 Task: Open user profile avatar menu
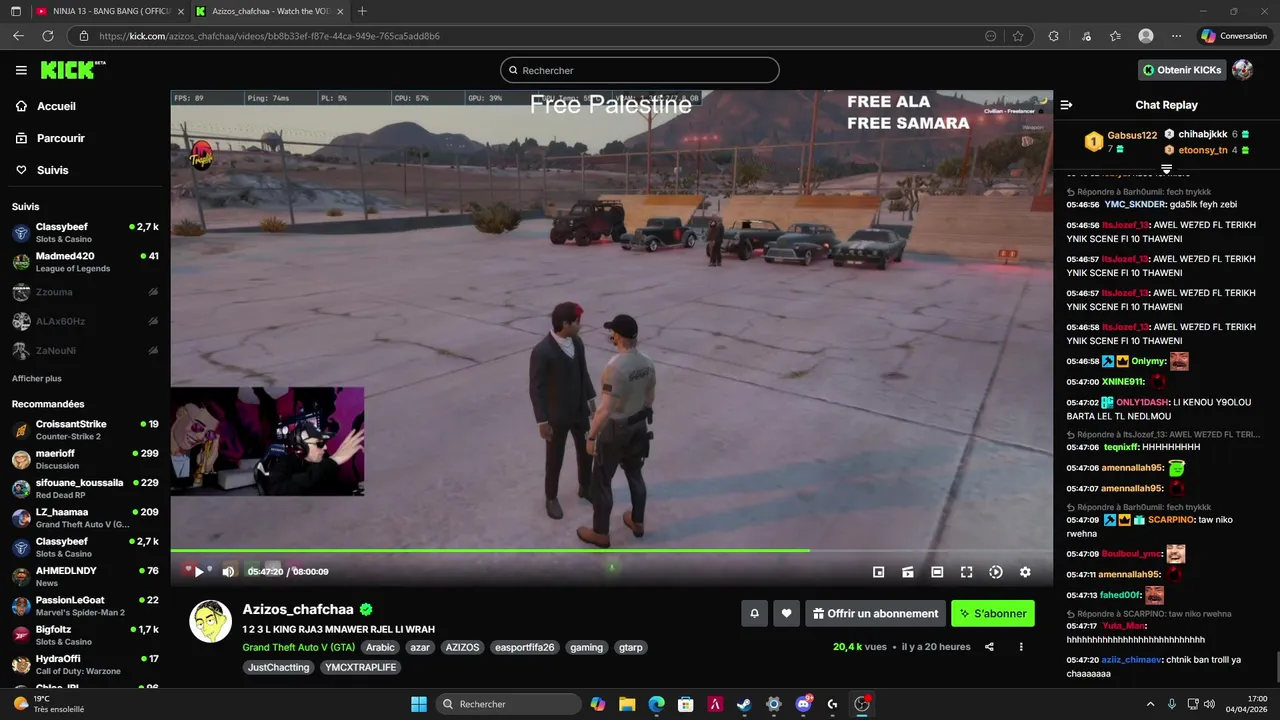click(1242, 70)
